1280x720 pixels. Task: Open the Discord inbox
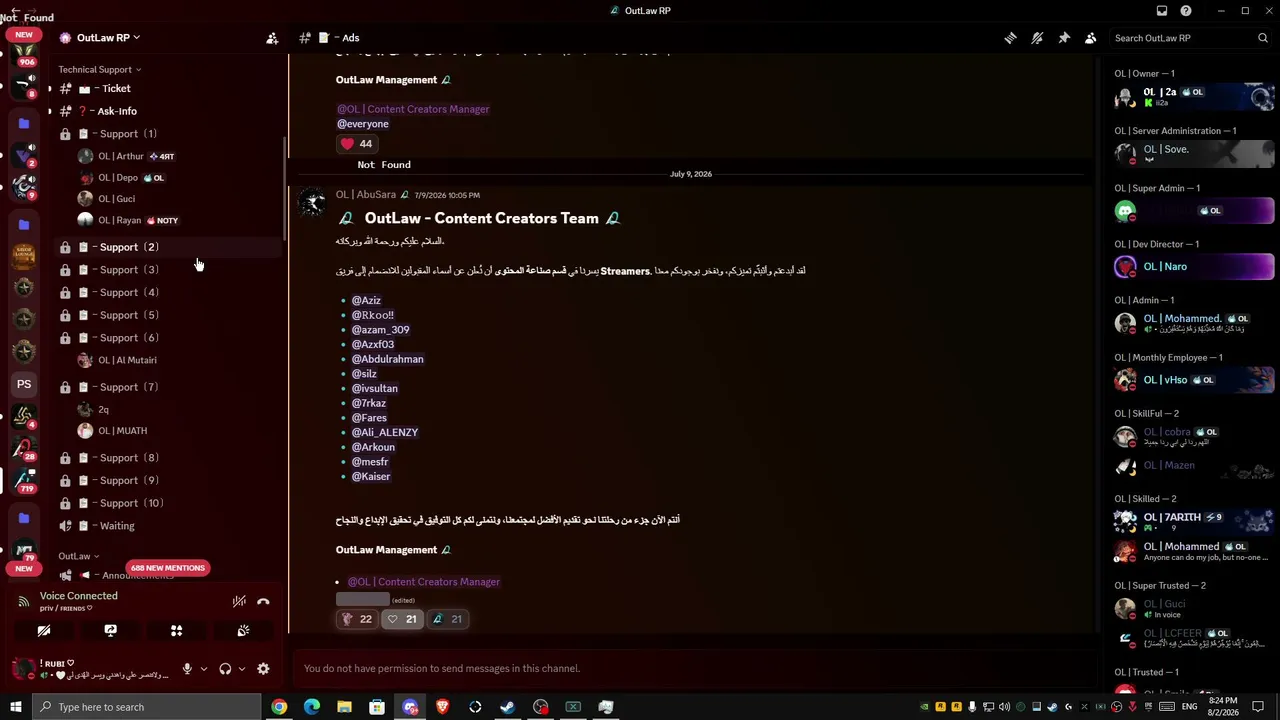coord(1162,11)
